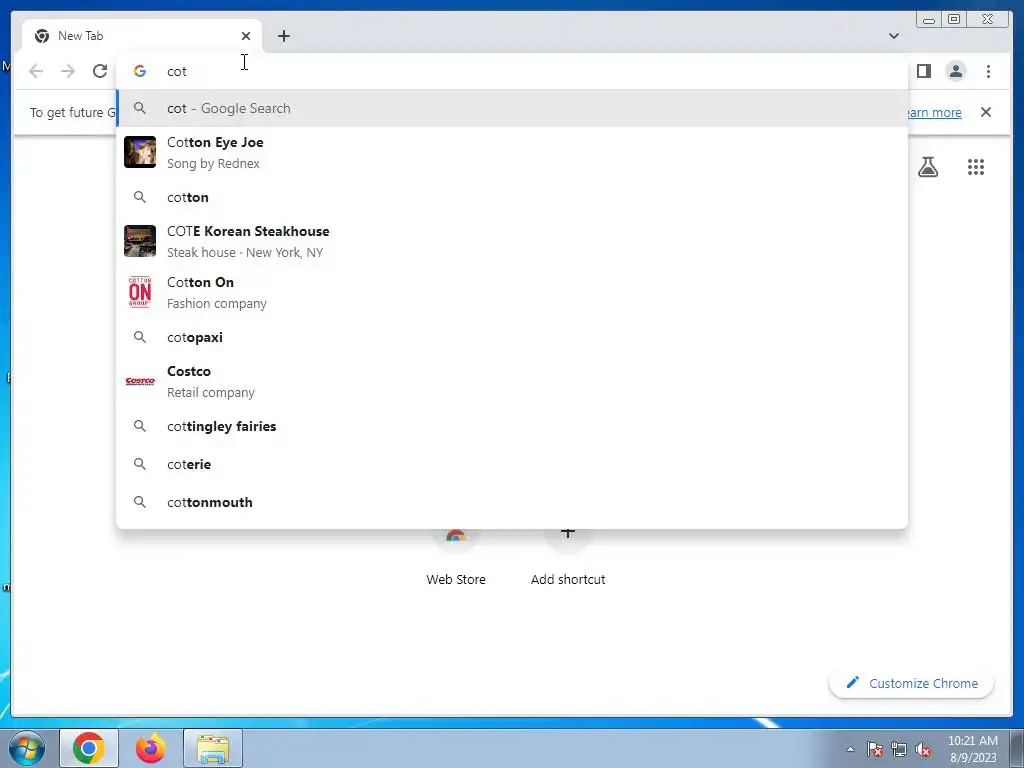Click the Cotton Eye Joe thumbnail
The height and width of the screenshot is (768, 1024).
tap(140, 152)
